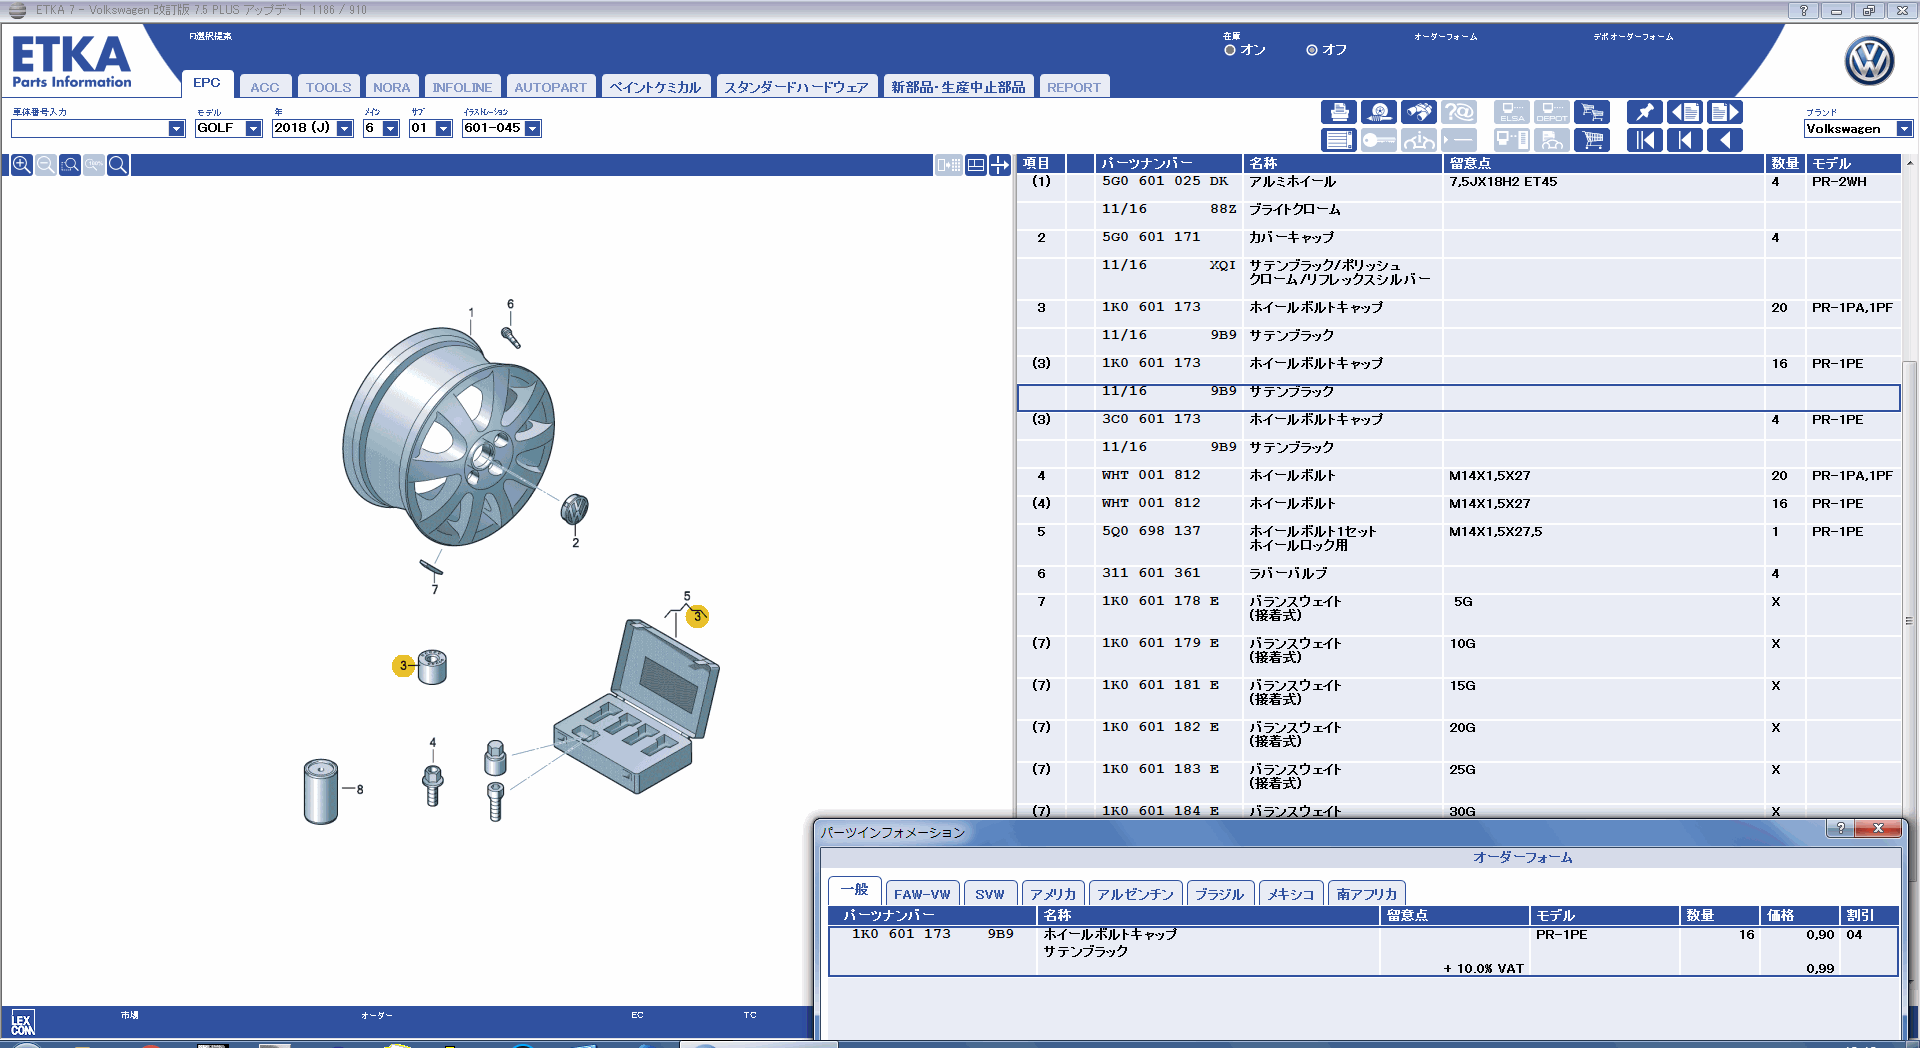The height and width of the screenshot is (1048, 1920).
Task: Toggle the split layout view icon
Action: 975,165
